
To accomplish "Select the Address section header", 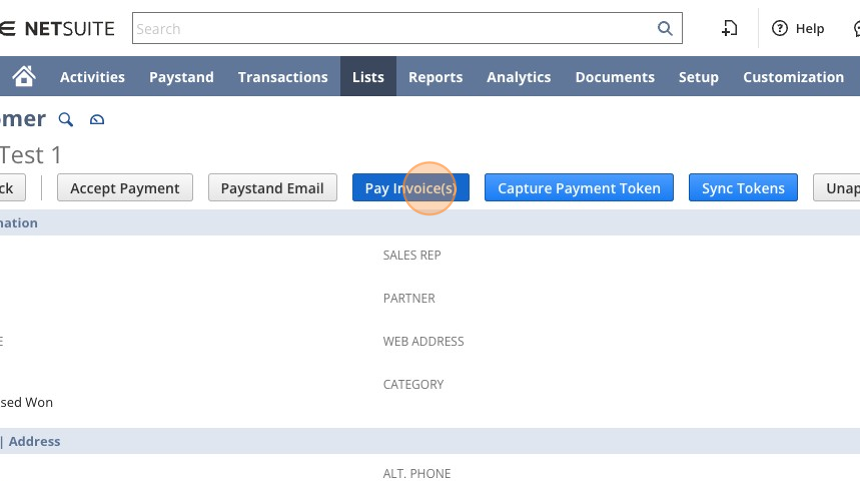I will click(x=35, y=442).
